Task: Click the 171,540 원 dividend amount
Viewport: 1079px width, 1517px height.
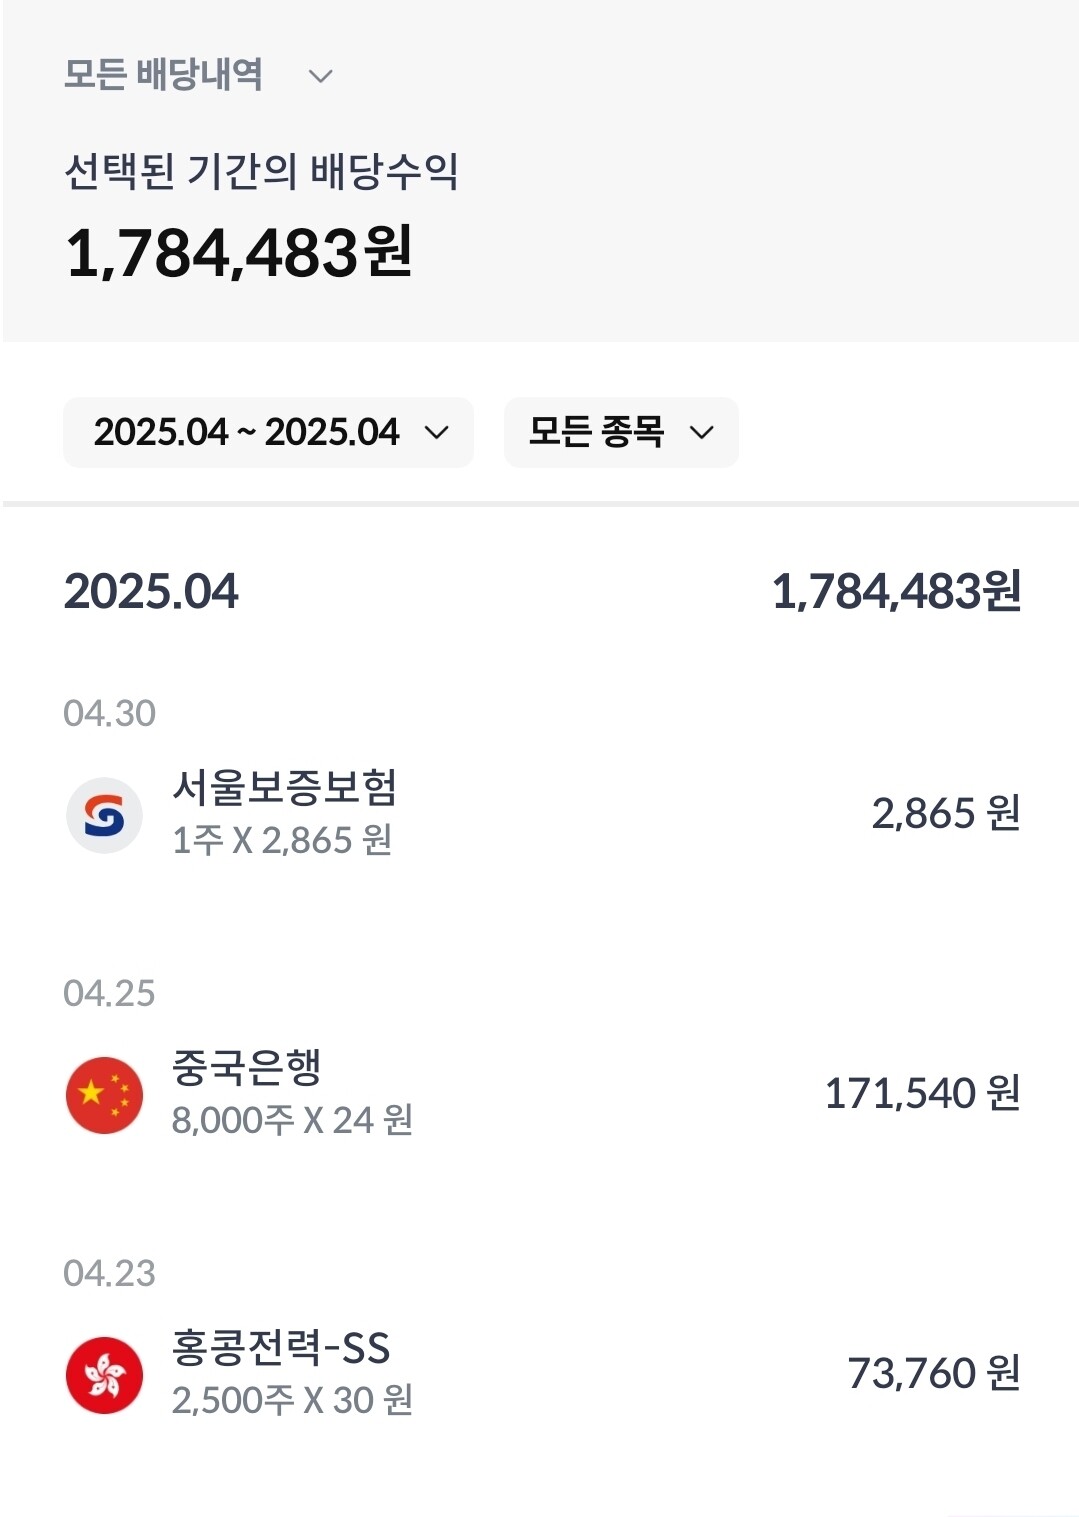Action: coord(921,1094)
